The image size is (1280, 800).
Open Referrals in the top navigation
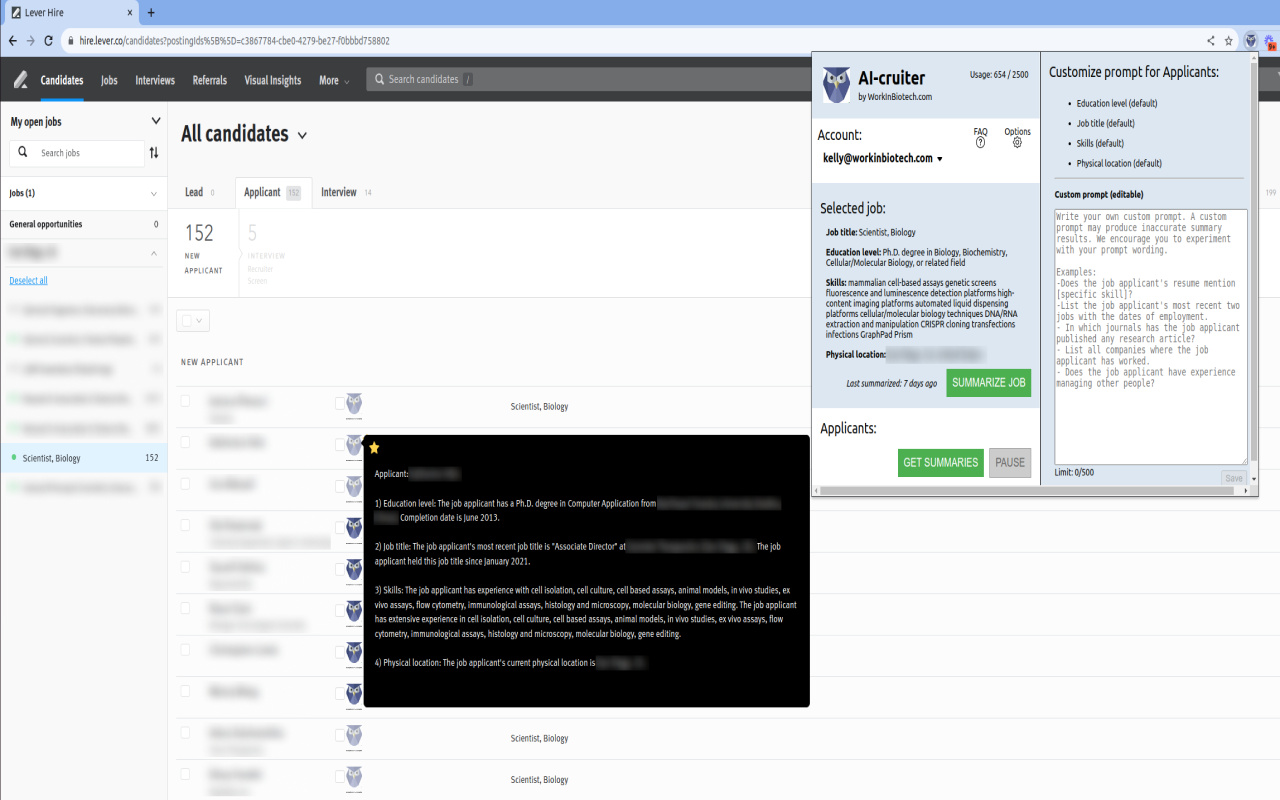pyautogui.click(x=210, y=80)
